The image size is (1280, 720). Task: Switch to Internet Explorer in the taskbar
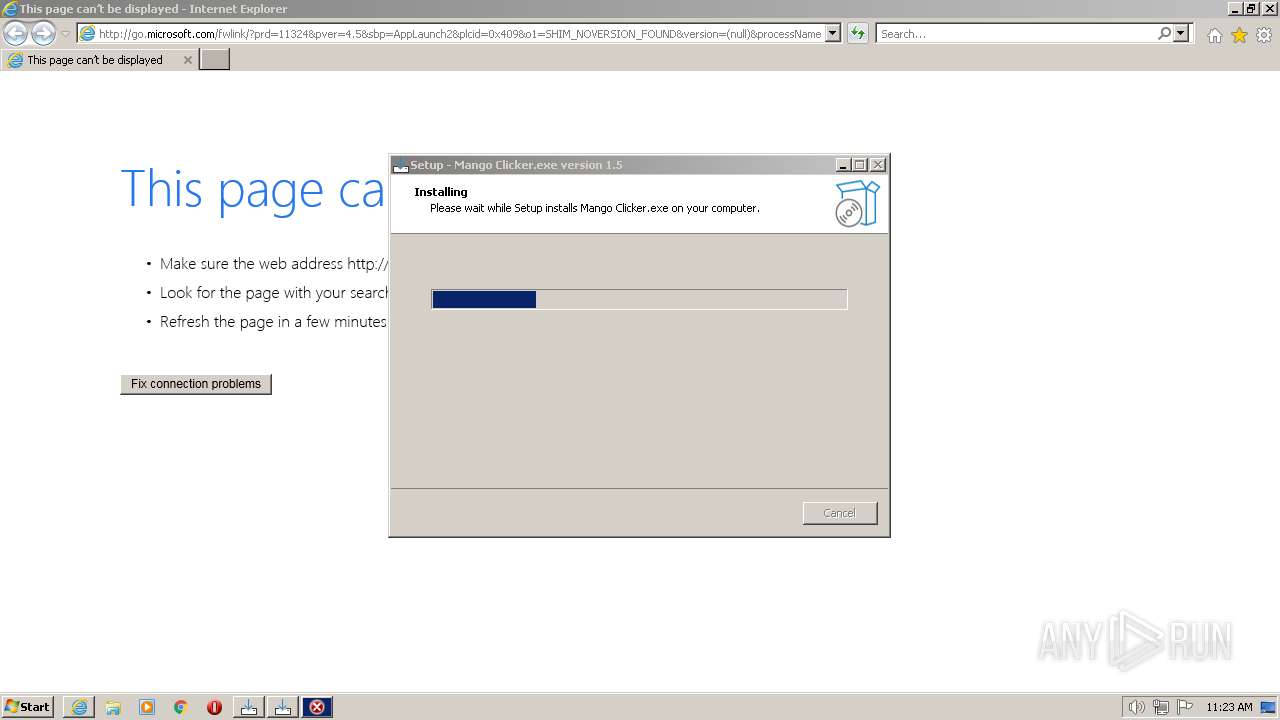(x=79, y=707)
